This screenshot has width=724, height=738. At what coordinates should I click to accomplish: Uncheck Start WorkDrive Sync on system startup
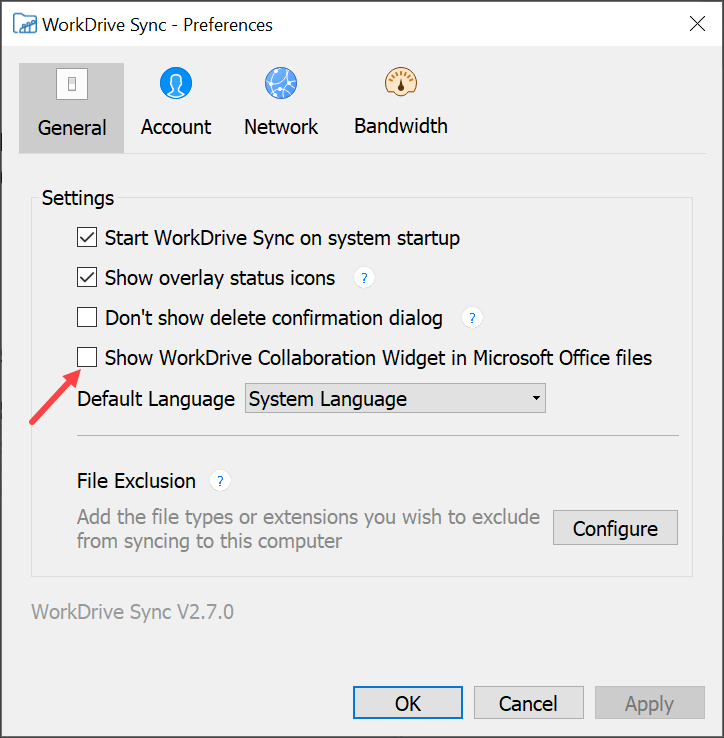87,237
